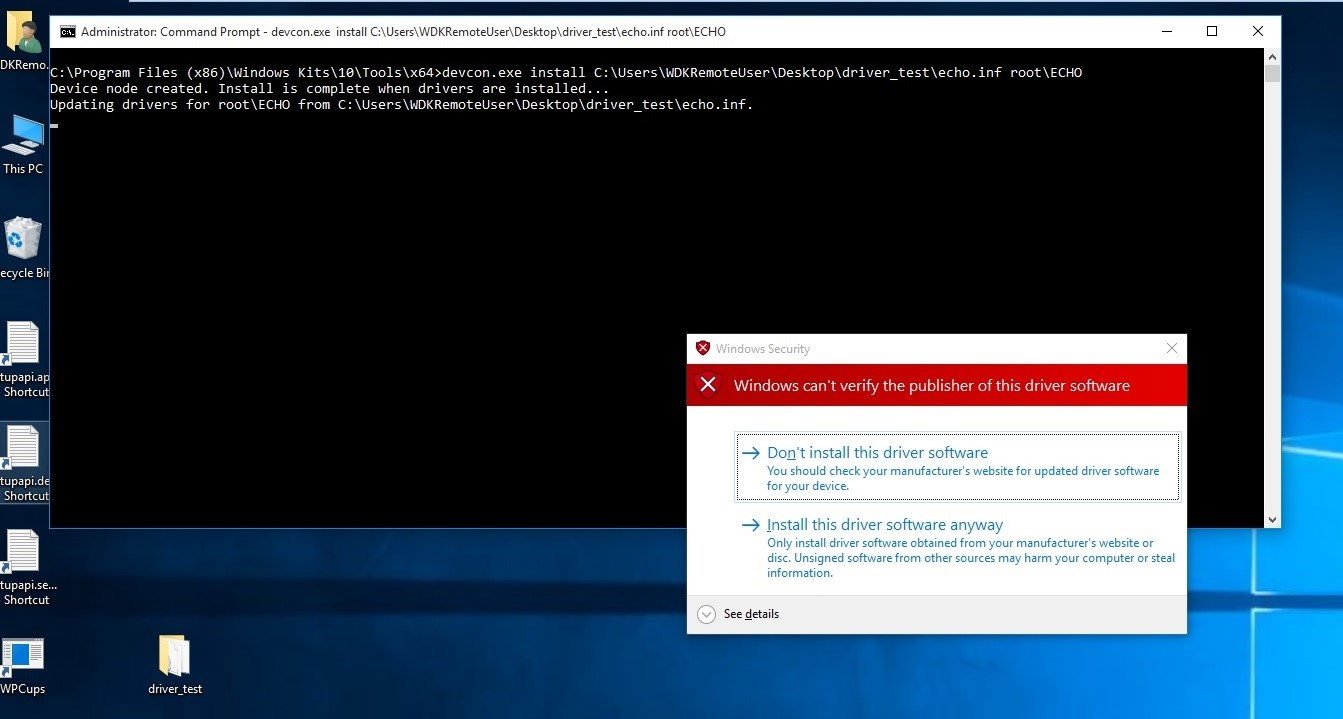Screen dimensions: 1343x719
Task: Click Command Prompt scrollbar up arrow
Action: (1272, 59)
